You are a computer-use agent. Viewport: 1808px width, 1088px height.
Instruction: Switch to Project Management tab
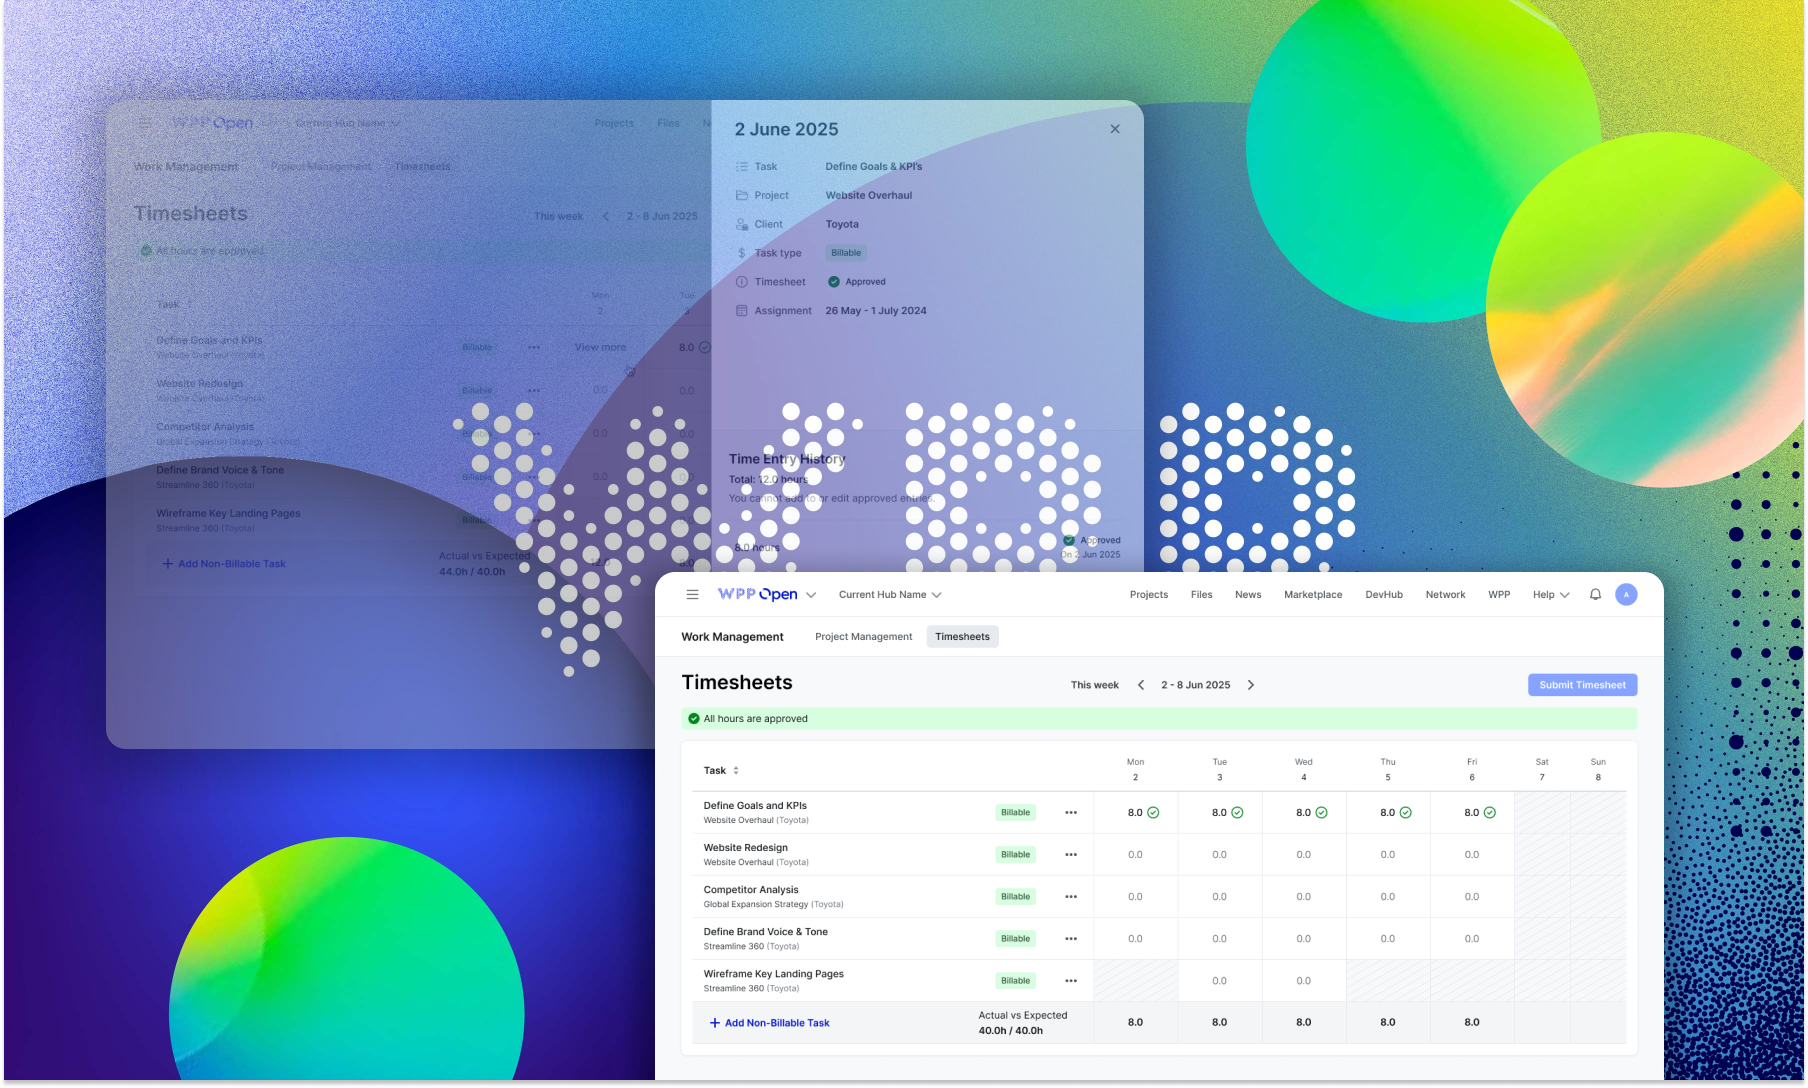tap(863, 637)
